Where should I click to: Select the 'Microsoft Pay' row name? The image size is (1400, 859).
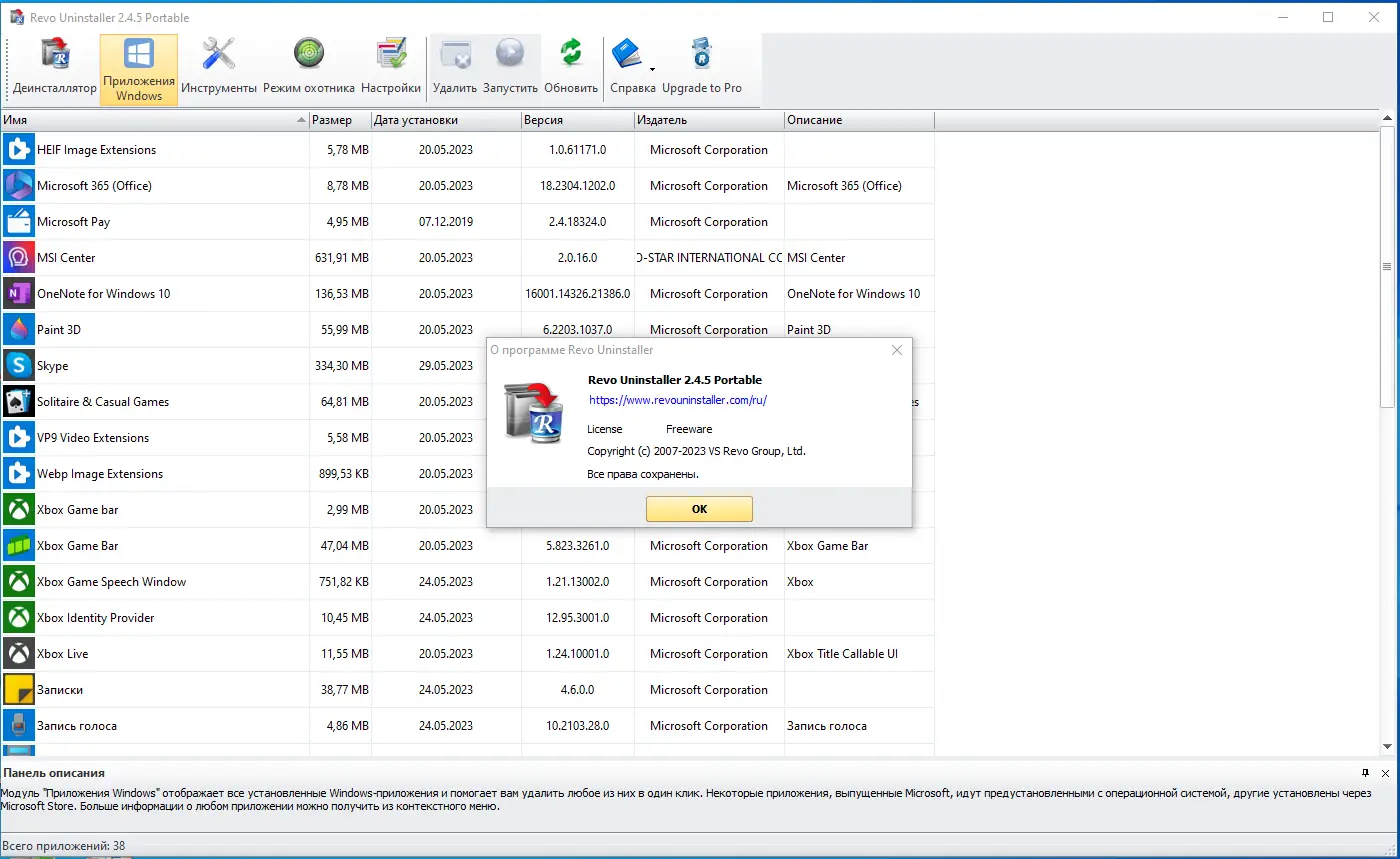tap(74, 222)
